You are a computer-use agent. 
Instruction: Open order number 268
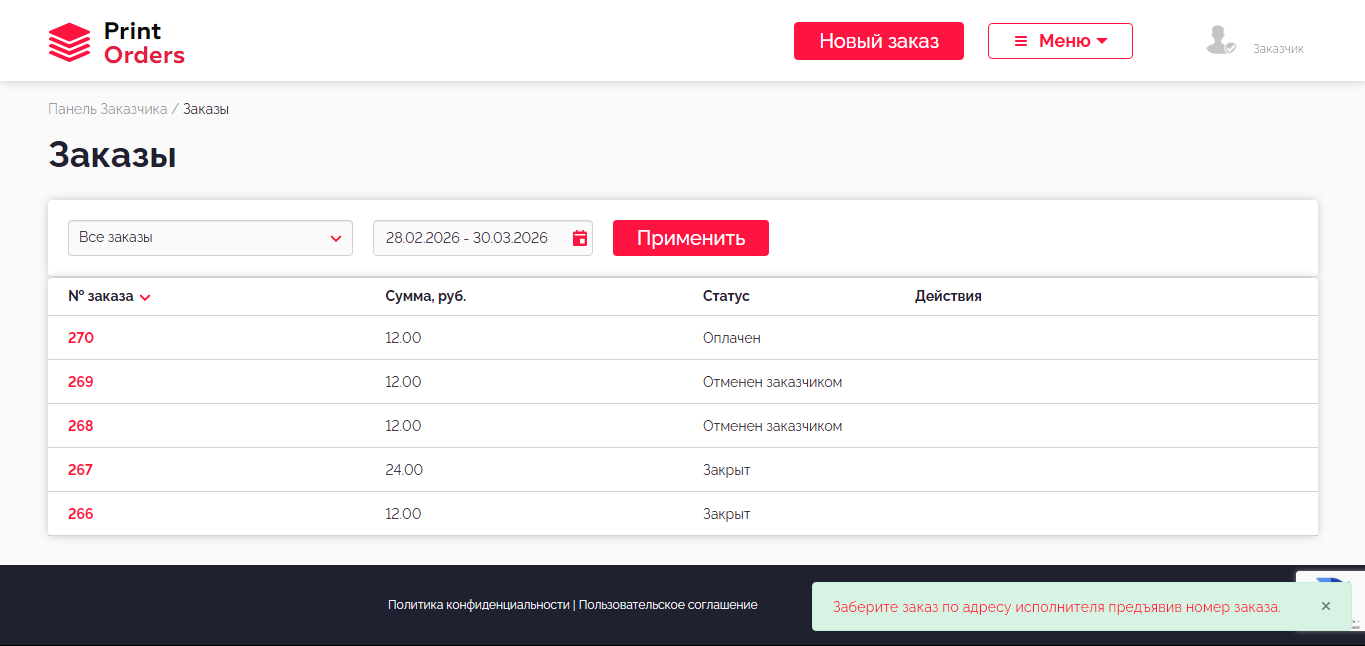tap(81, 426)
